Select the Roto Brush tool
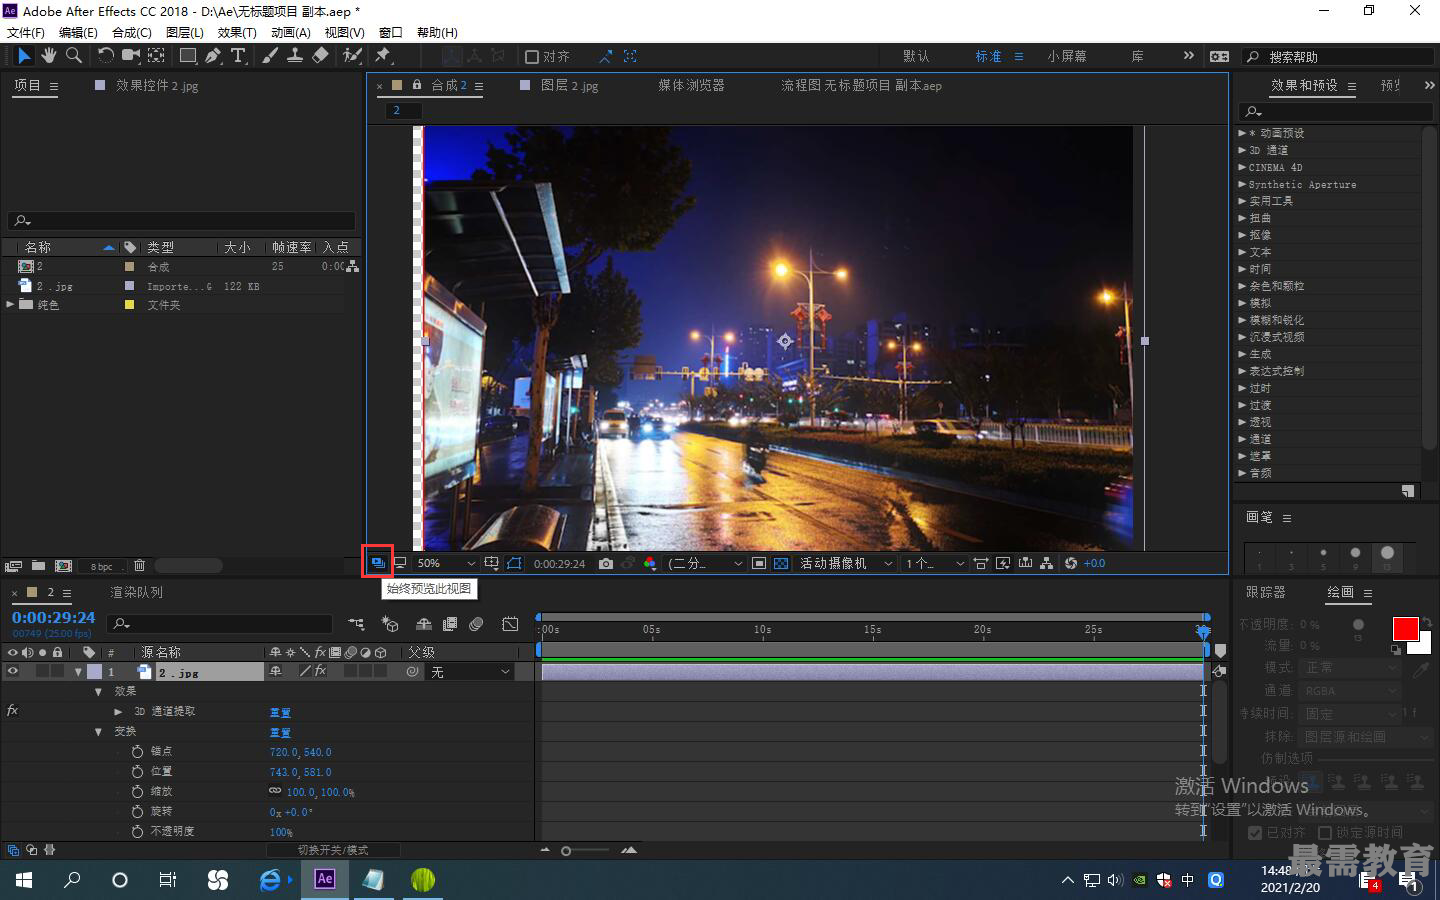This screenshot has width=1440, height=900. [352, 56]
